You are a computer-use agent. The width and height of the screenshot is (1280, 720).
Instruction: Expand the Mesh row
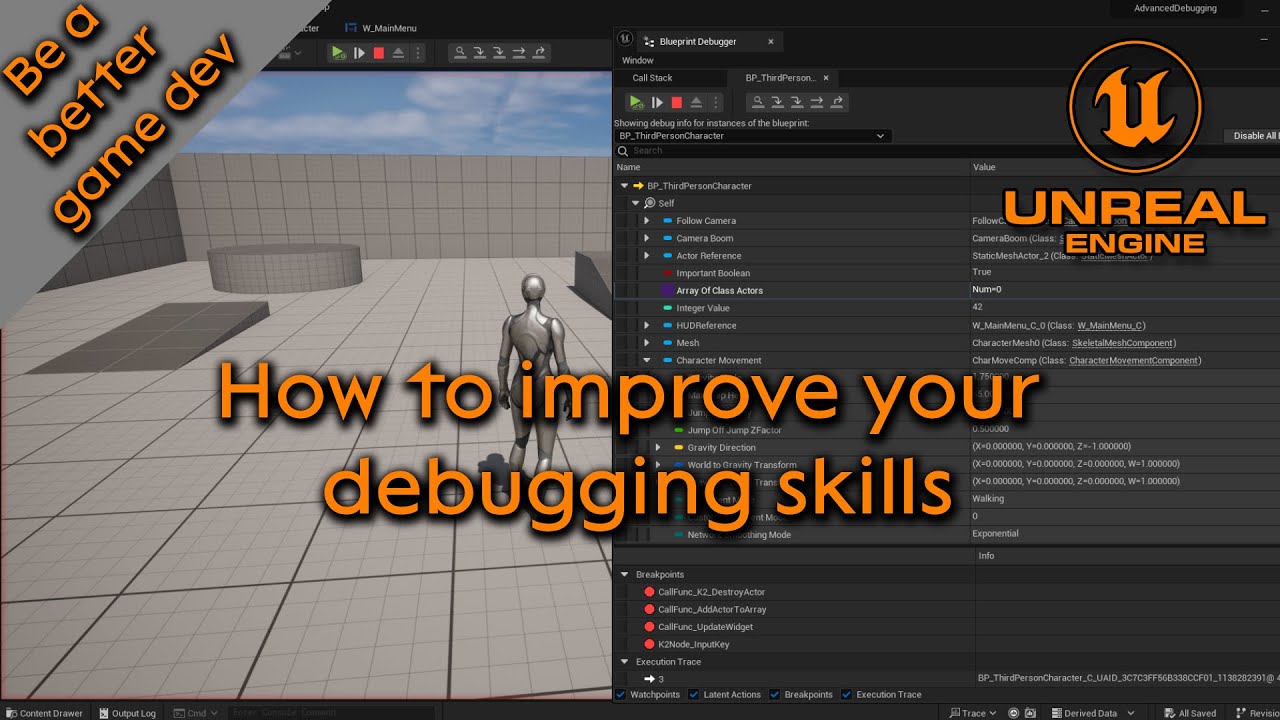coord(646,343)
